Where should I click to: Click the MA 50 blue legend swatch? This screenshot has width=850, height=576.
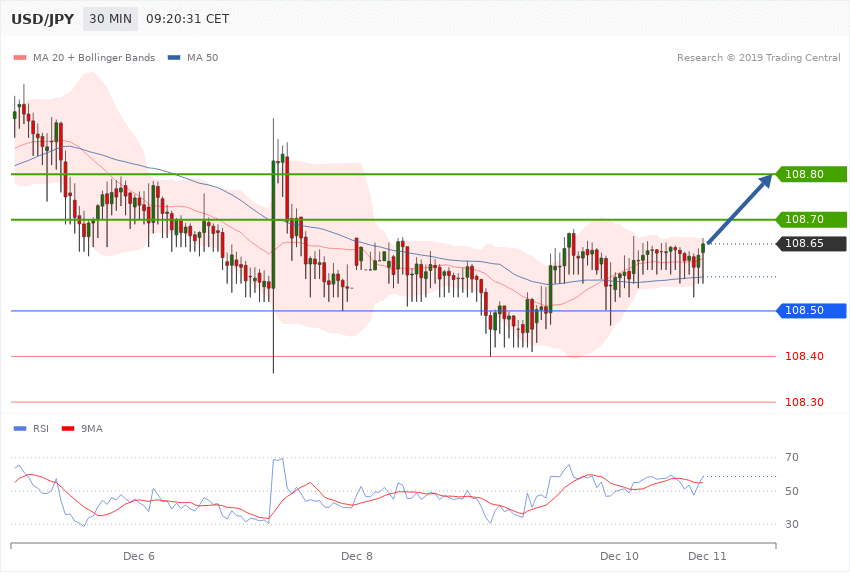coord(174,57)
